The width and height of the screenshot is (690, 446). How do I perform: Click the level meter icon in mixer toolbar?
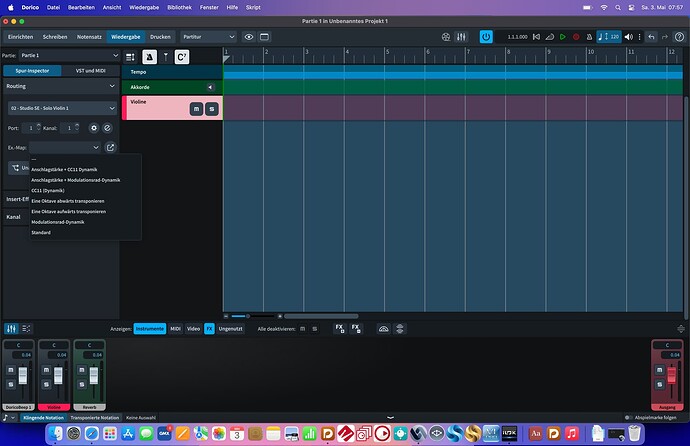[x=384, y=329]
